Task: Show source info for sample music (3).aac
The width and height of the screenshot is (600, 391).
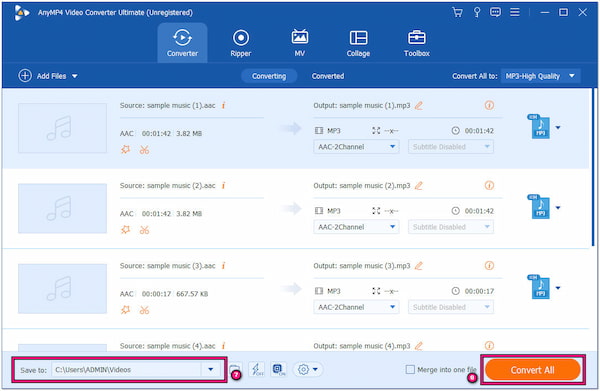Action: pos(223,266)
